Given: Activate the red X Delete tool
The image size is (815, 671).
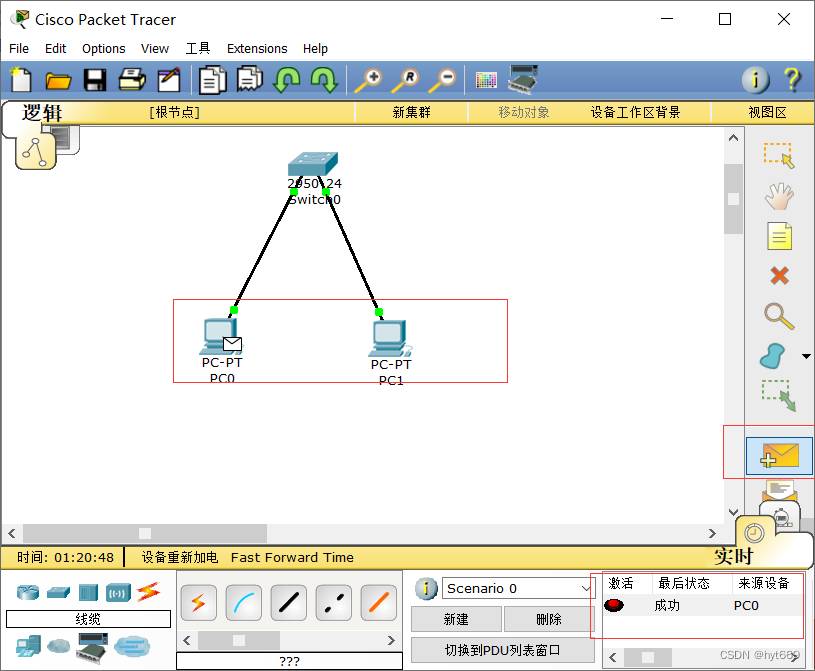Looking at the screenshot, I should coord(779,275).
